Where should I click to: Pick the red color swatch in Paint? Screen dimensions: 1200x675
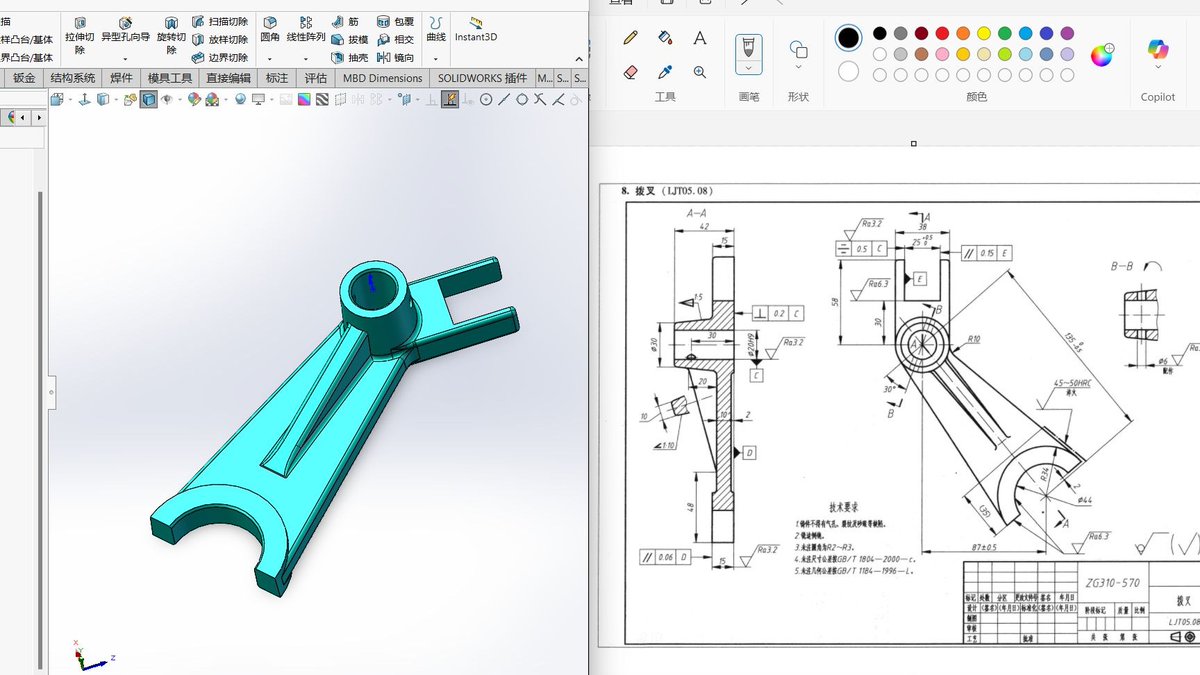[941, 33]
